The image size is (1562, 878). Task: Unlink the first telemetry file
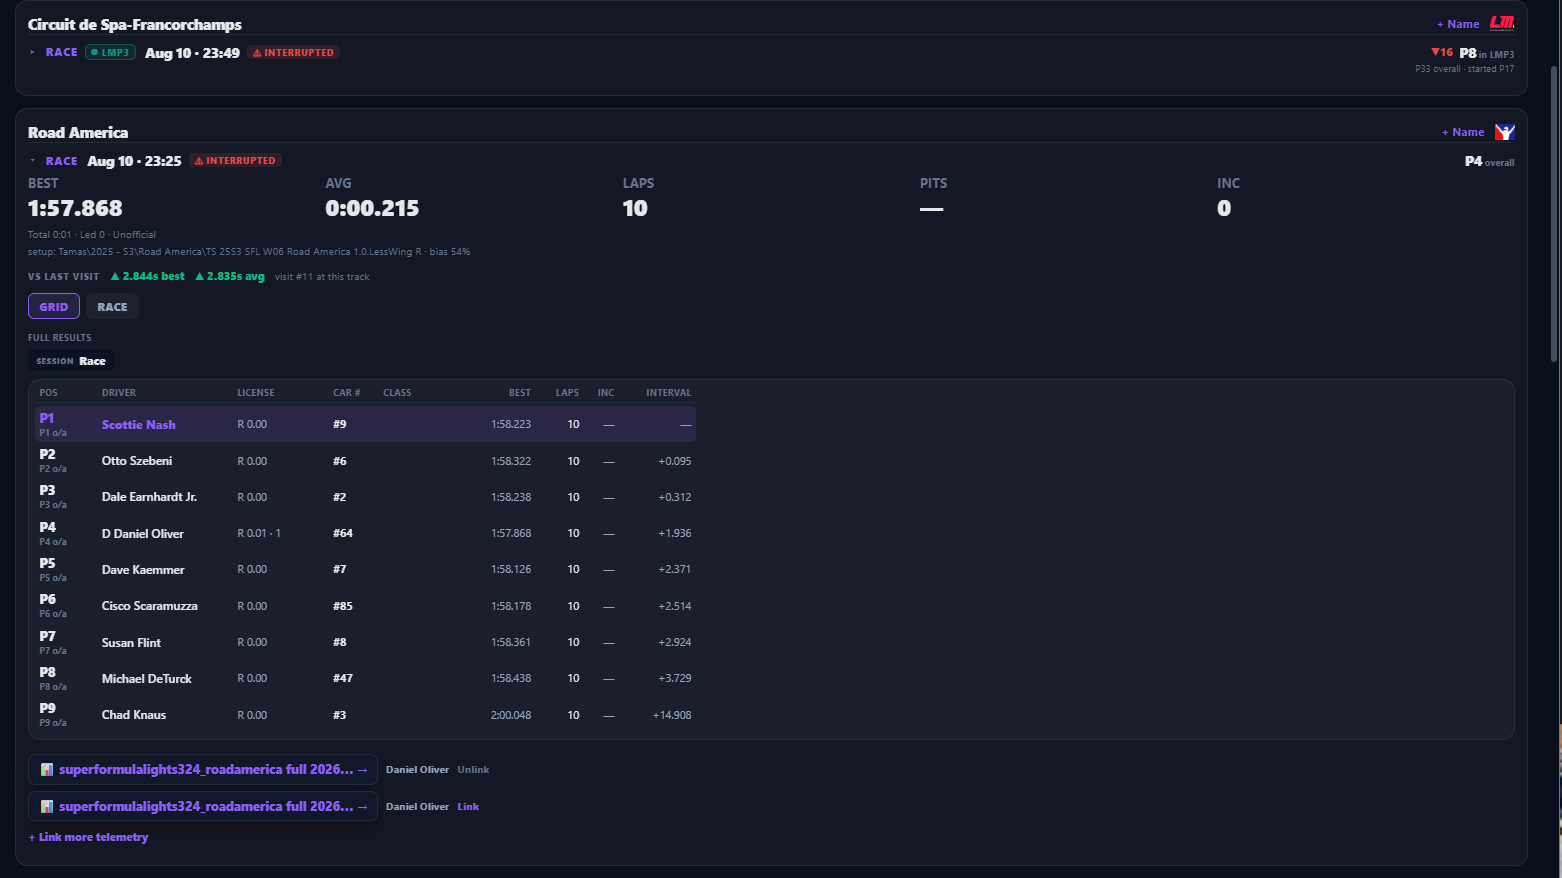click(473, 770)
